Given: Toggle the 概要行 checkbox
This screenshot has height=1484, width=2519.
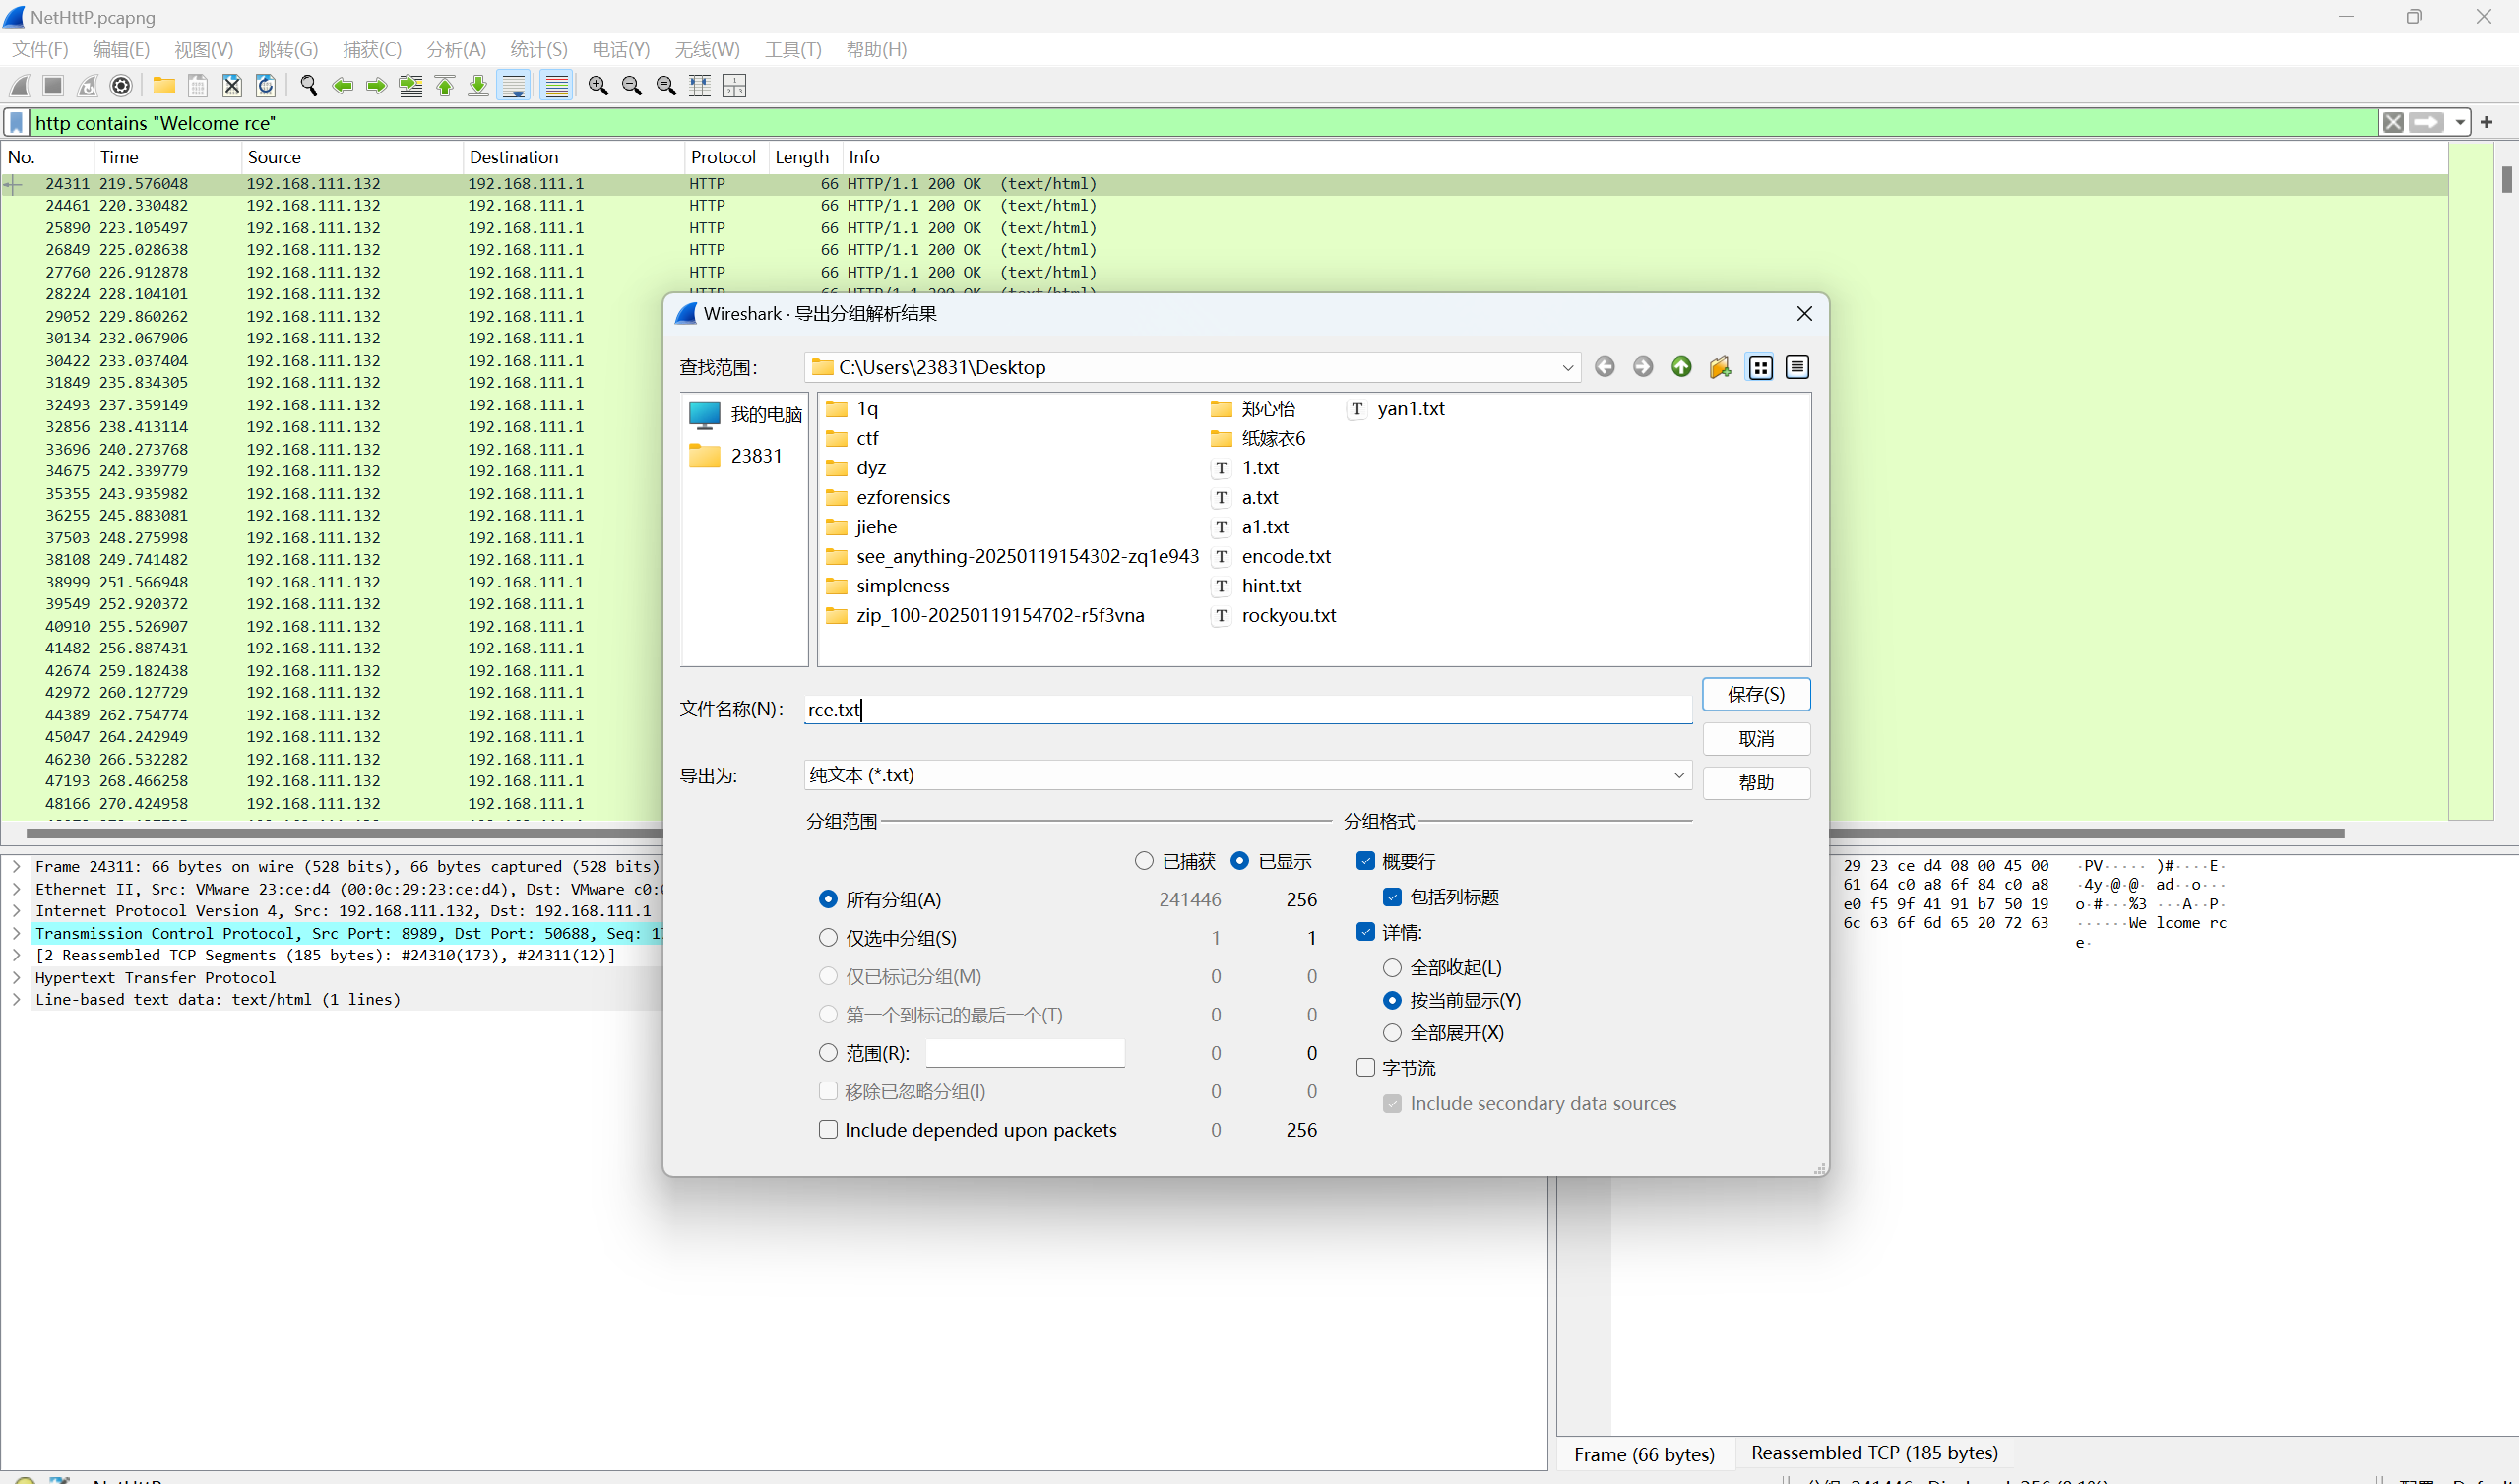Looking at the screenshot, I should pos(1366,861).
